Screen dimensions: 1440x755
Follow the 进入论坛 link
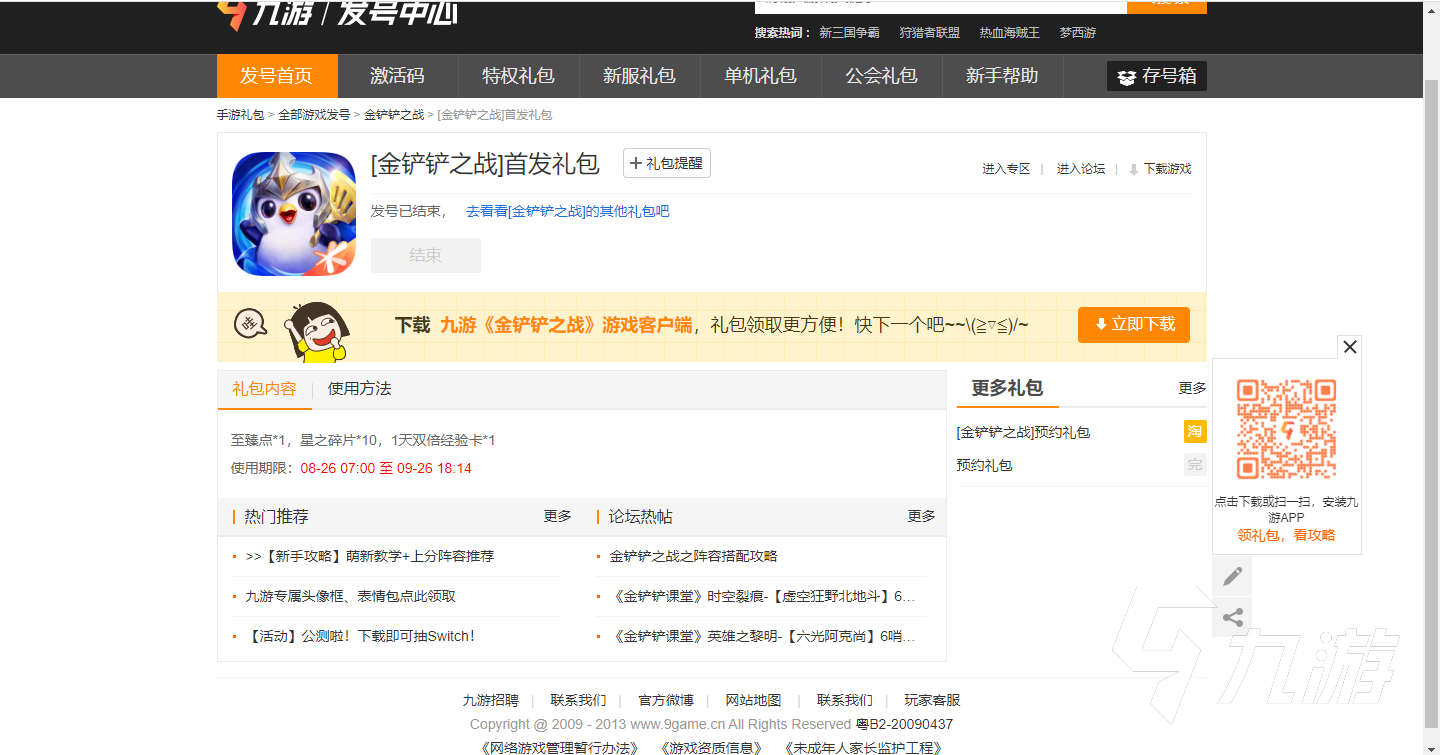pos(1081,169)
